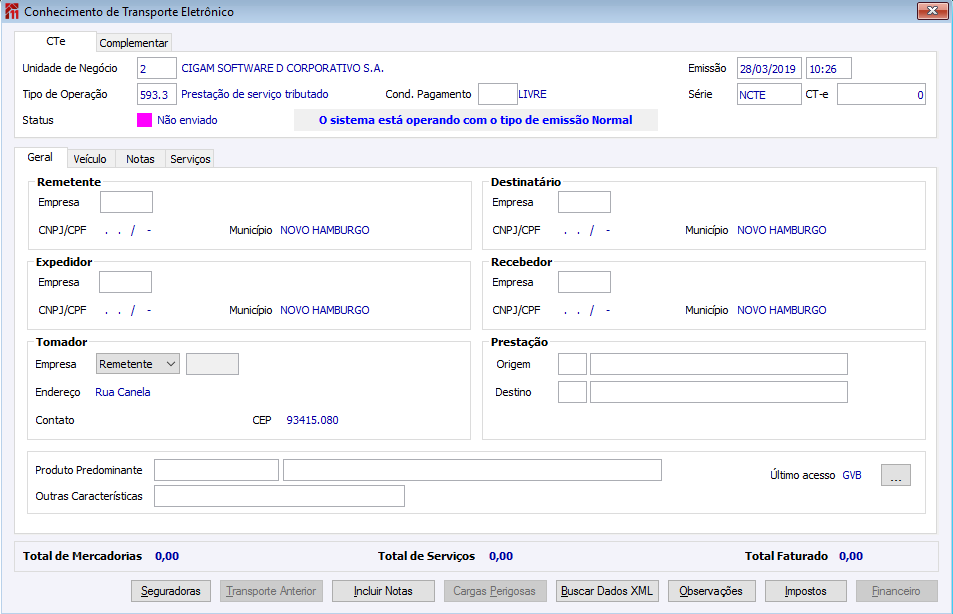
Task: Click the Remetente município NOVO HAMBURGO
Action: [325, 230]
